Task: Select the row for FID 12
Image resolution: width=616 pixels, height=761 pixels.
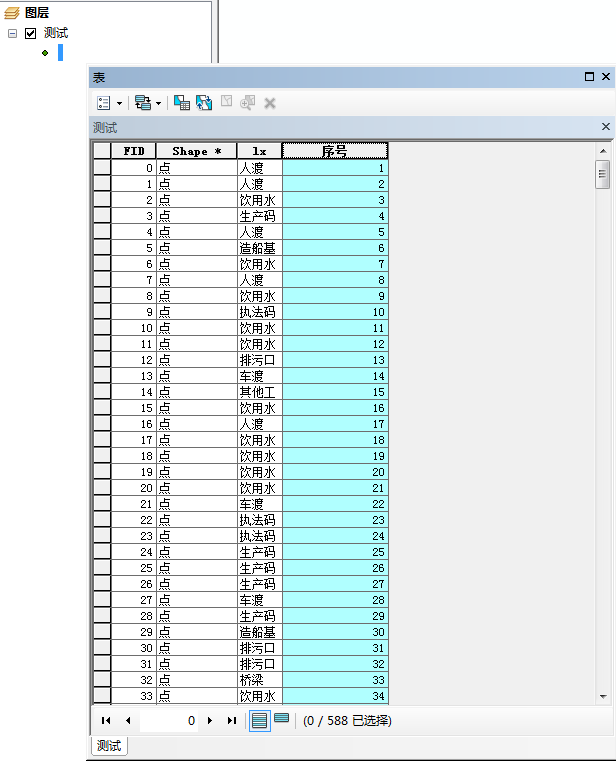Action: pos(102,360)
